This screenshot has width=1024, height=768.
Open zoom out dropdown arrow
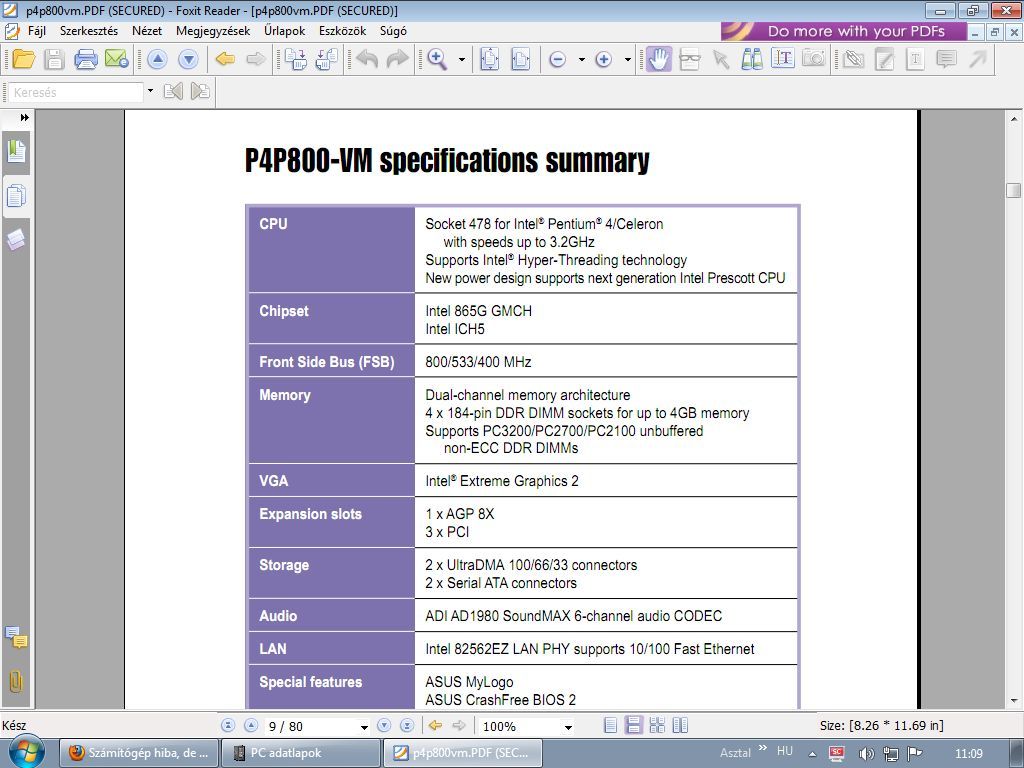click(581, 59)
